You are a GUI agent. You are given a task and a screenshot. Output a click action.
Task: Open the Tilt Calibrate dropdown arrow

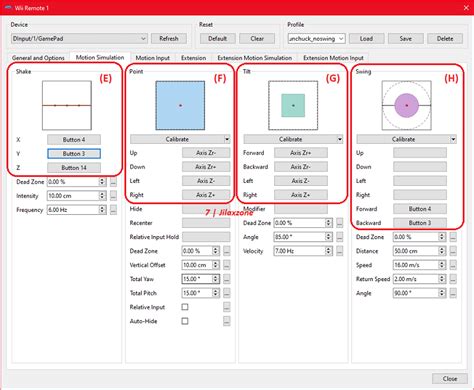(x=340, y=139)
